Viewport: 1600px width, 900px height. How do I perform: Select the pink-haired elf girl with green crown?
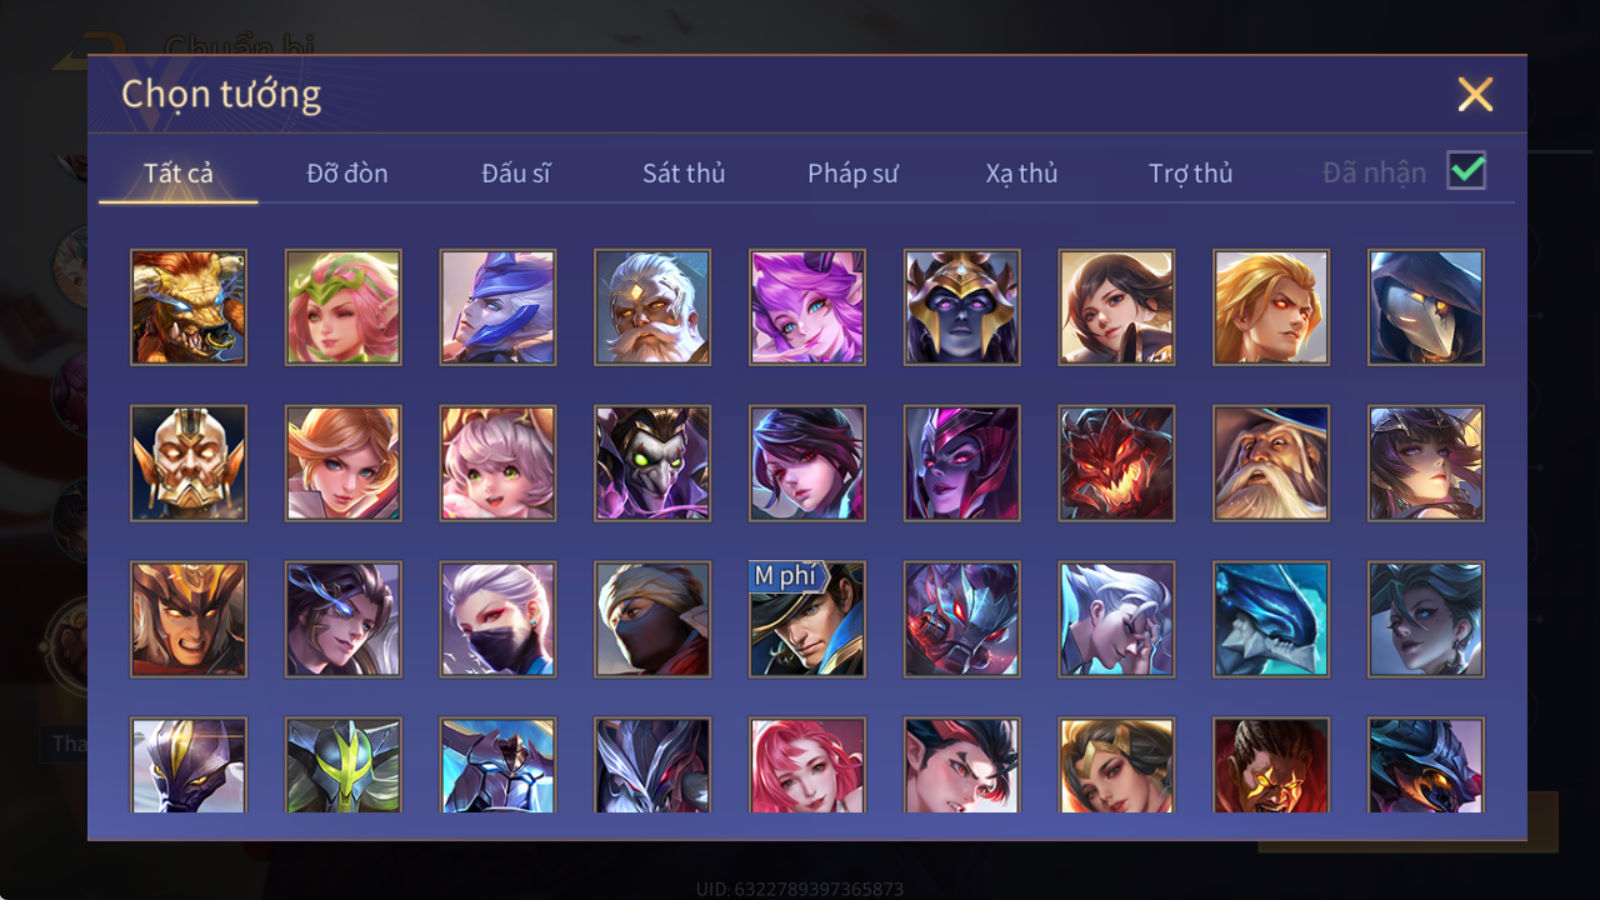point(343,307)
